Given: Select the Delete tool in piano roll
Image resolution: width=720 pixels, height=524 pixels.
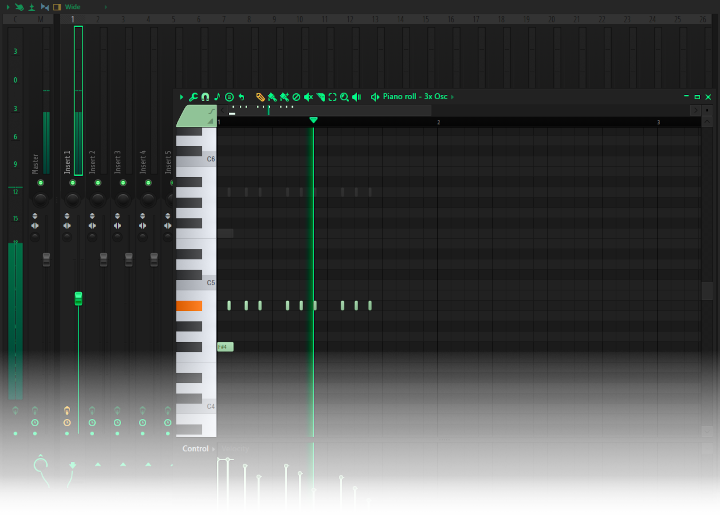Looking at the screenshot, I should tap(296, 97).
